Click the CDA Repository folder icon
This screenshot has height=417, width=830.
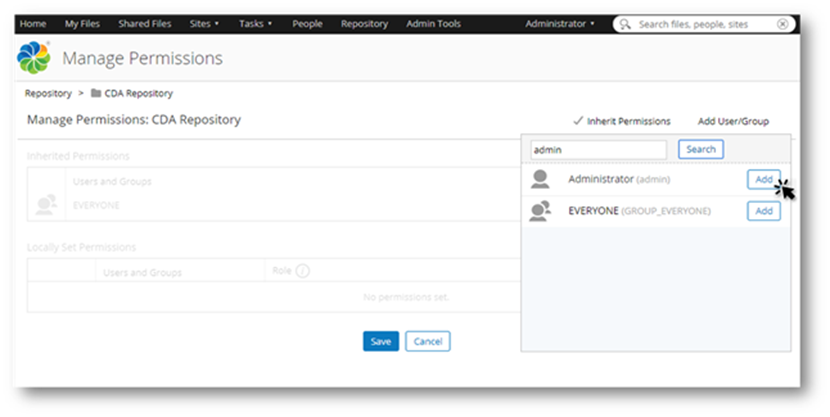[x=96, y=93]
